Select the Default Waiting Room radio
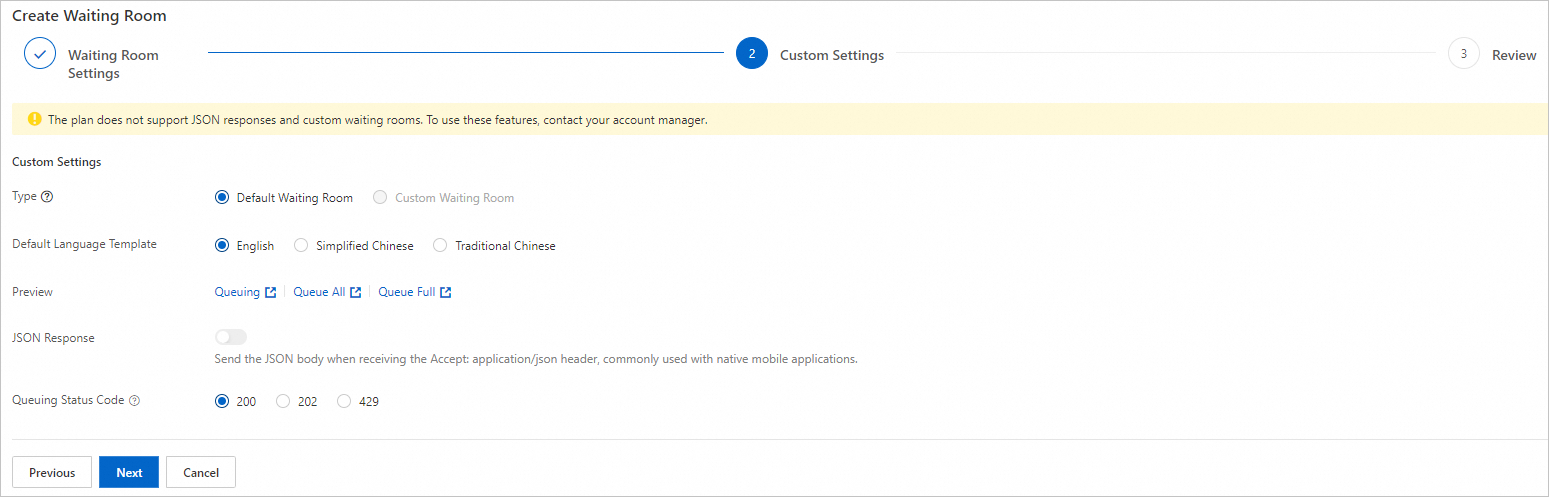Screen dimensions: 1549x497 click(x=222, y=198)
